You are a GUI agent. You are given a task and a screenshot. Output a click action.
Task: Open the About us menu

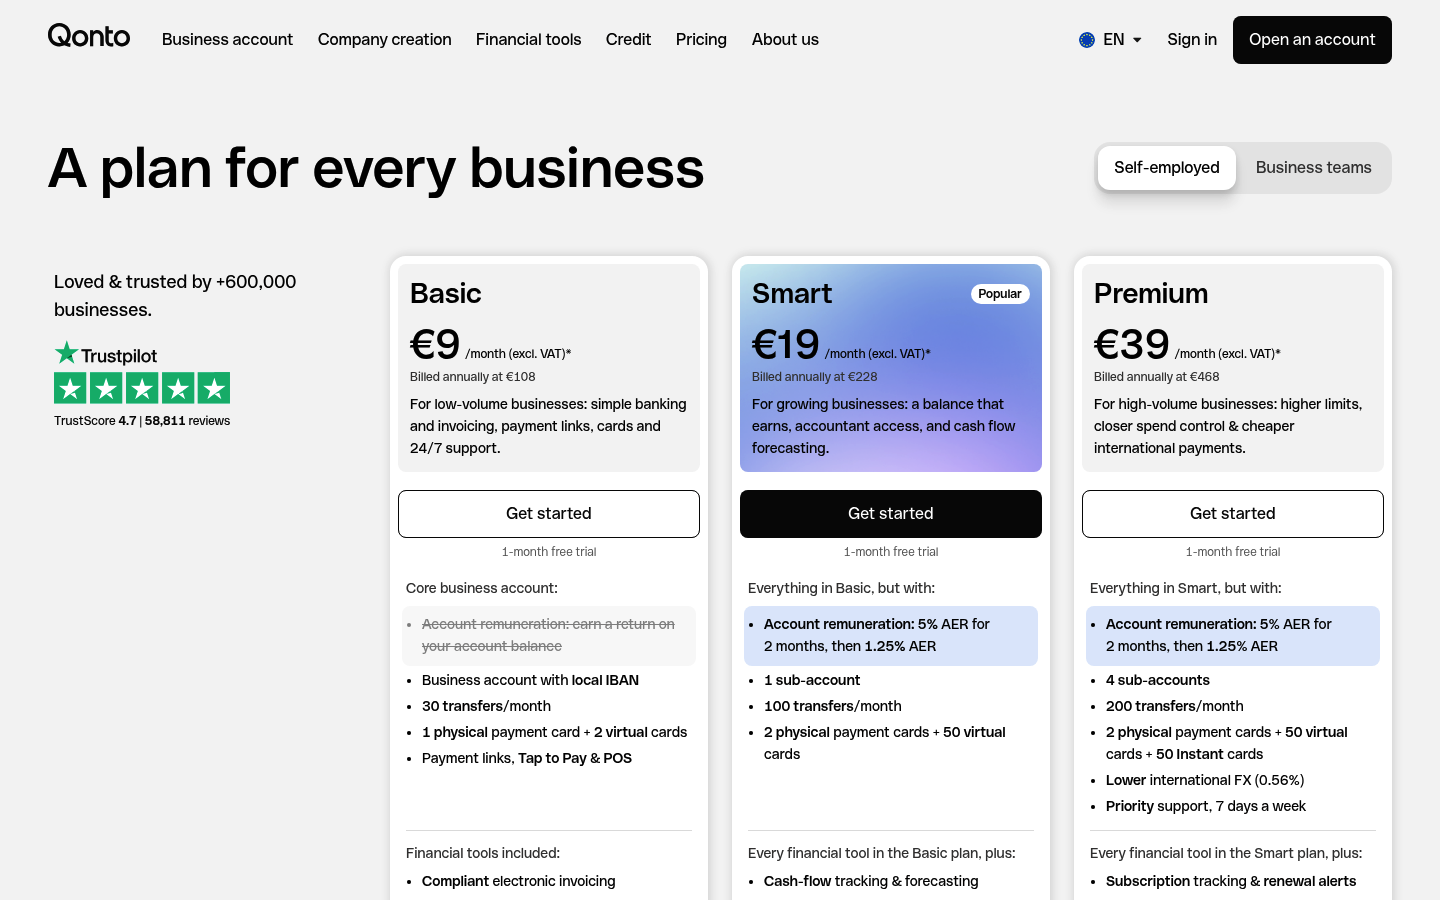coord(785,40)
